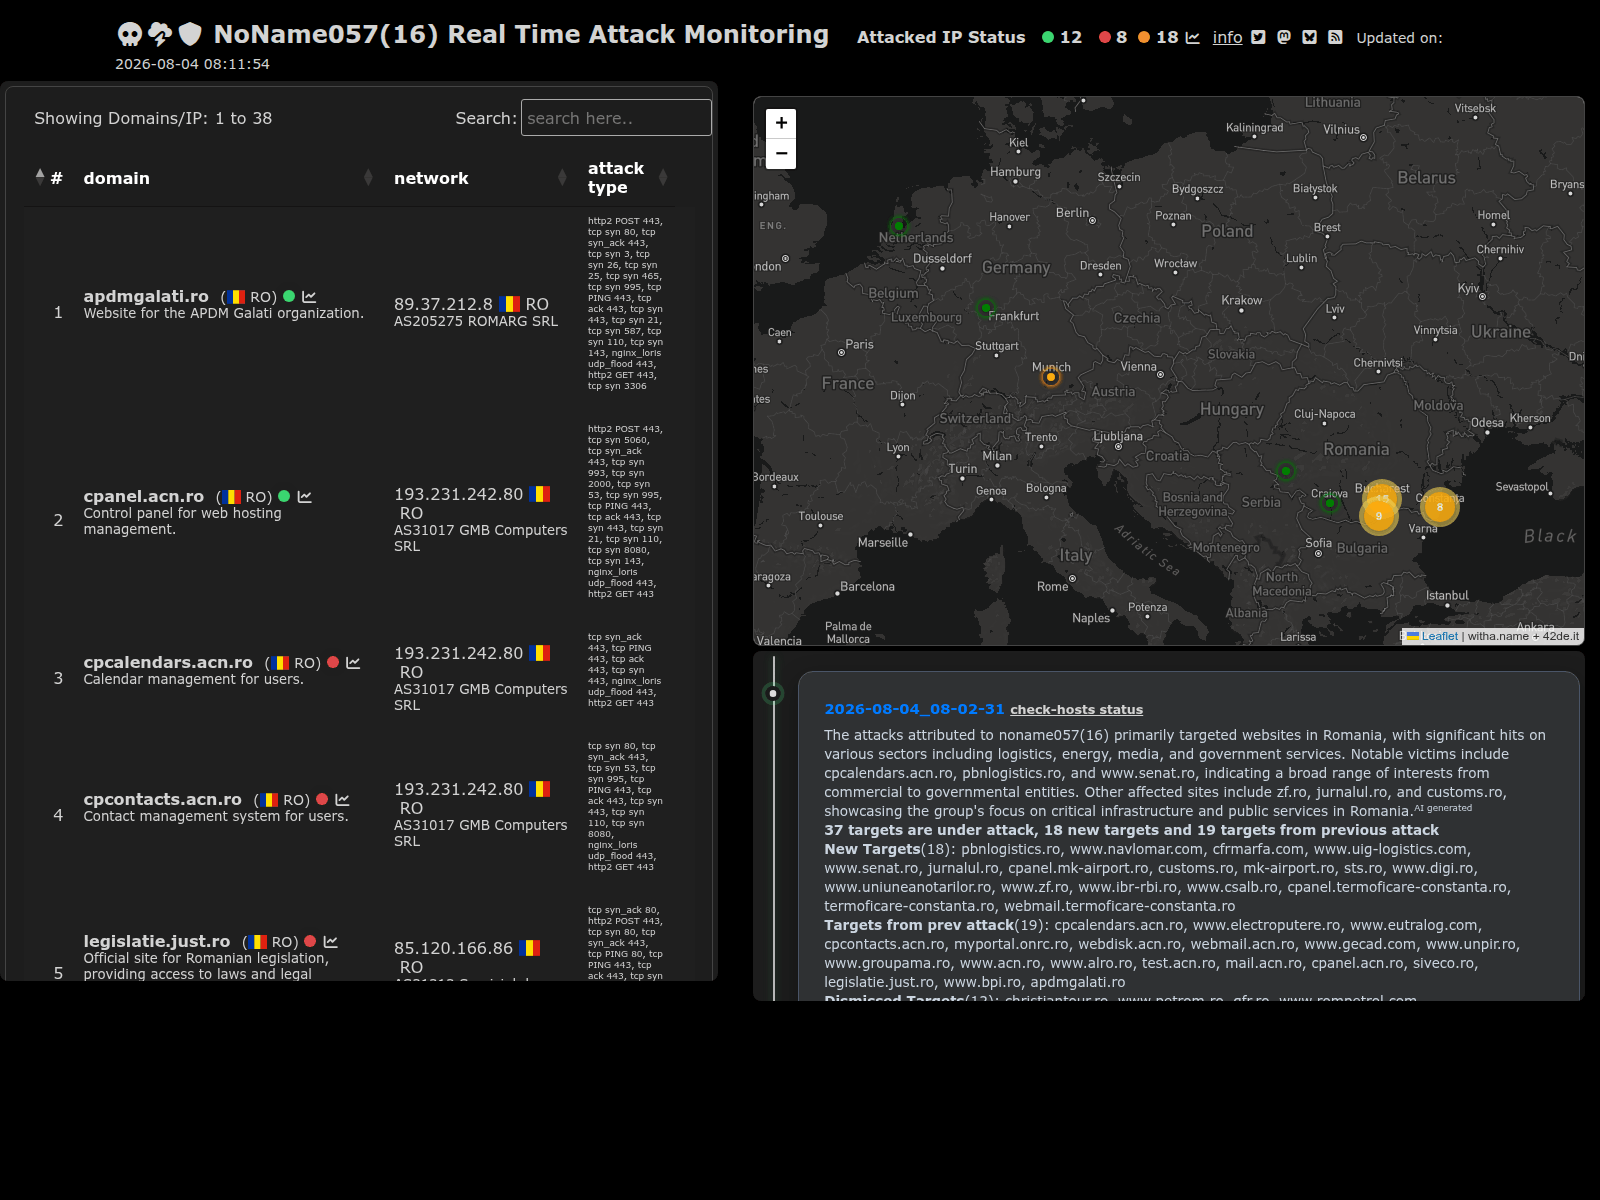Click 'Calendar management for users.' description
Image resolution: width=1600 pixels, height=1200 pixels.
[193, 680]
